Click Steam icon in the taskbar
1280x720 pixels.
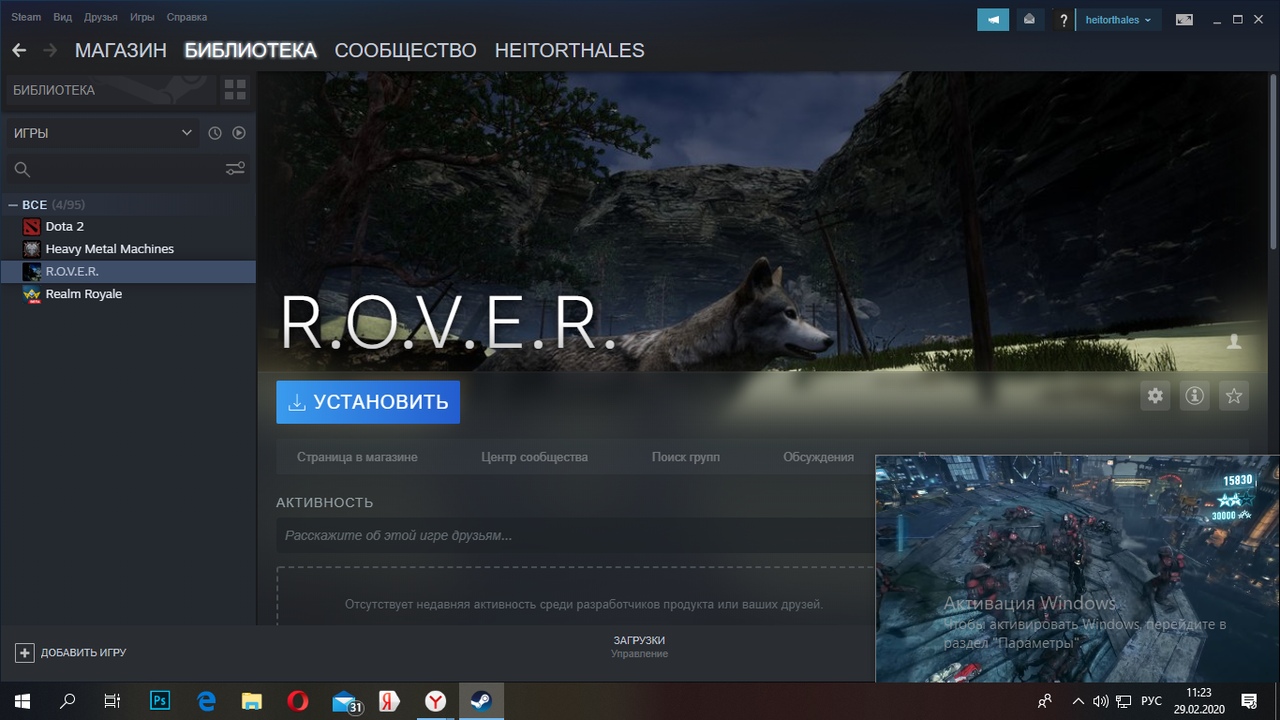click(x=482, y=701)
